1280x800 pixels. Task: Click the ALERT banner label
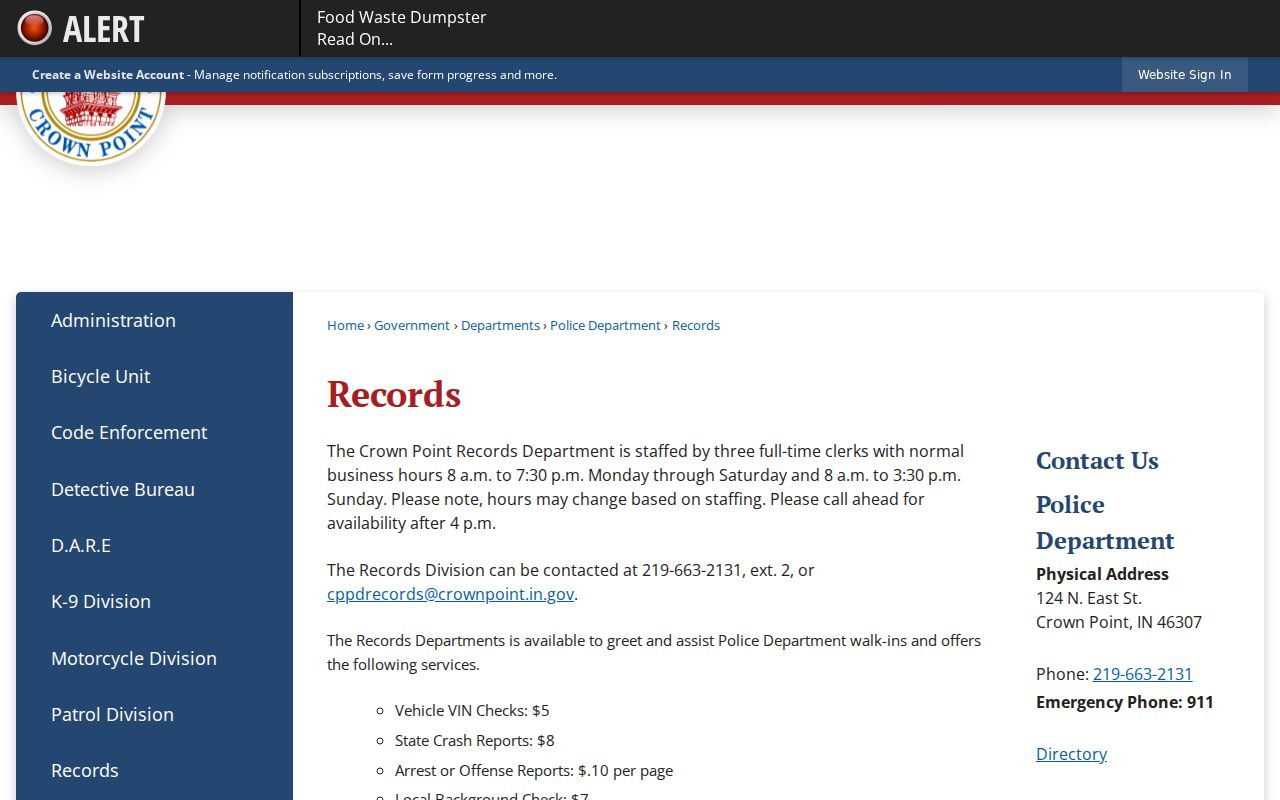(x=103, y=29)
